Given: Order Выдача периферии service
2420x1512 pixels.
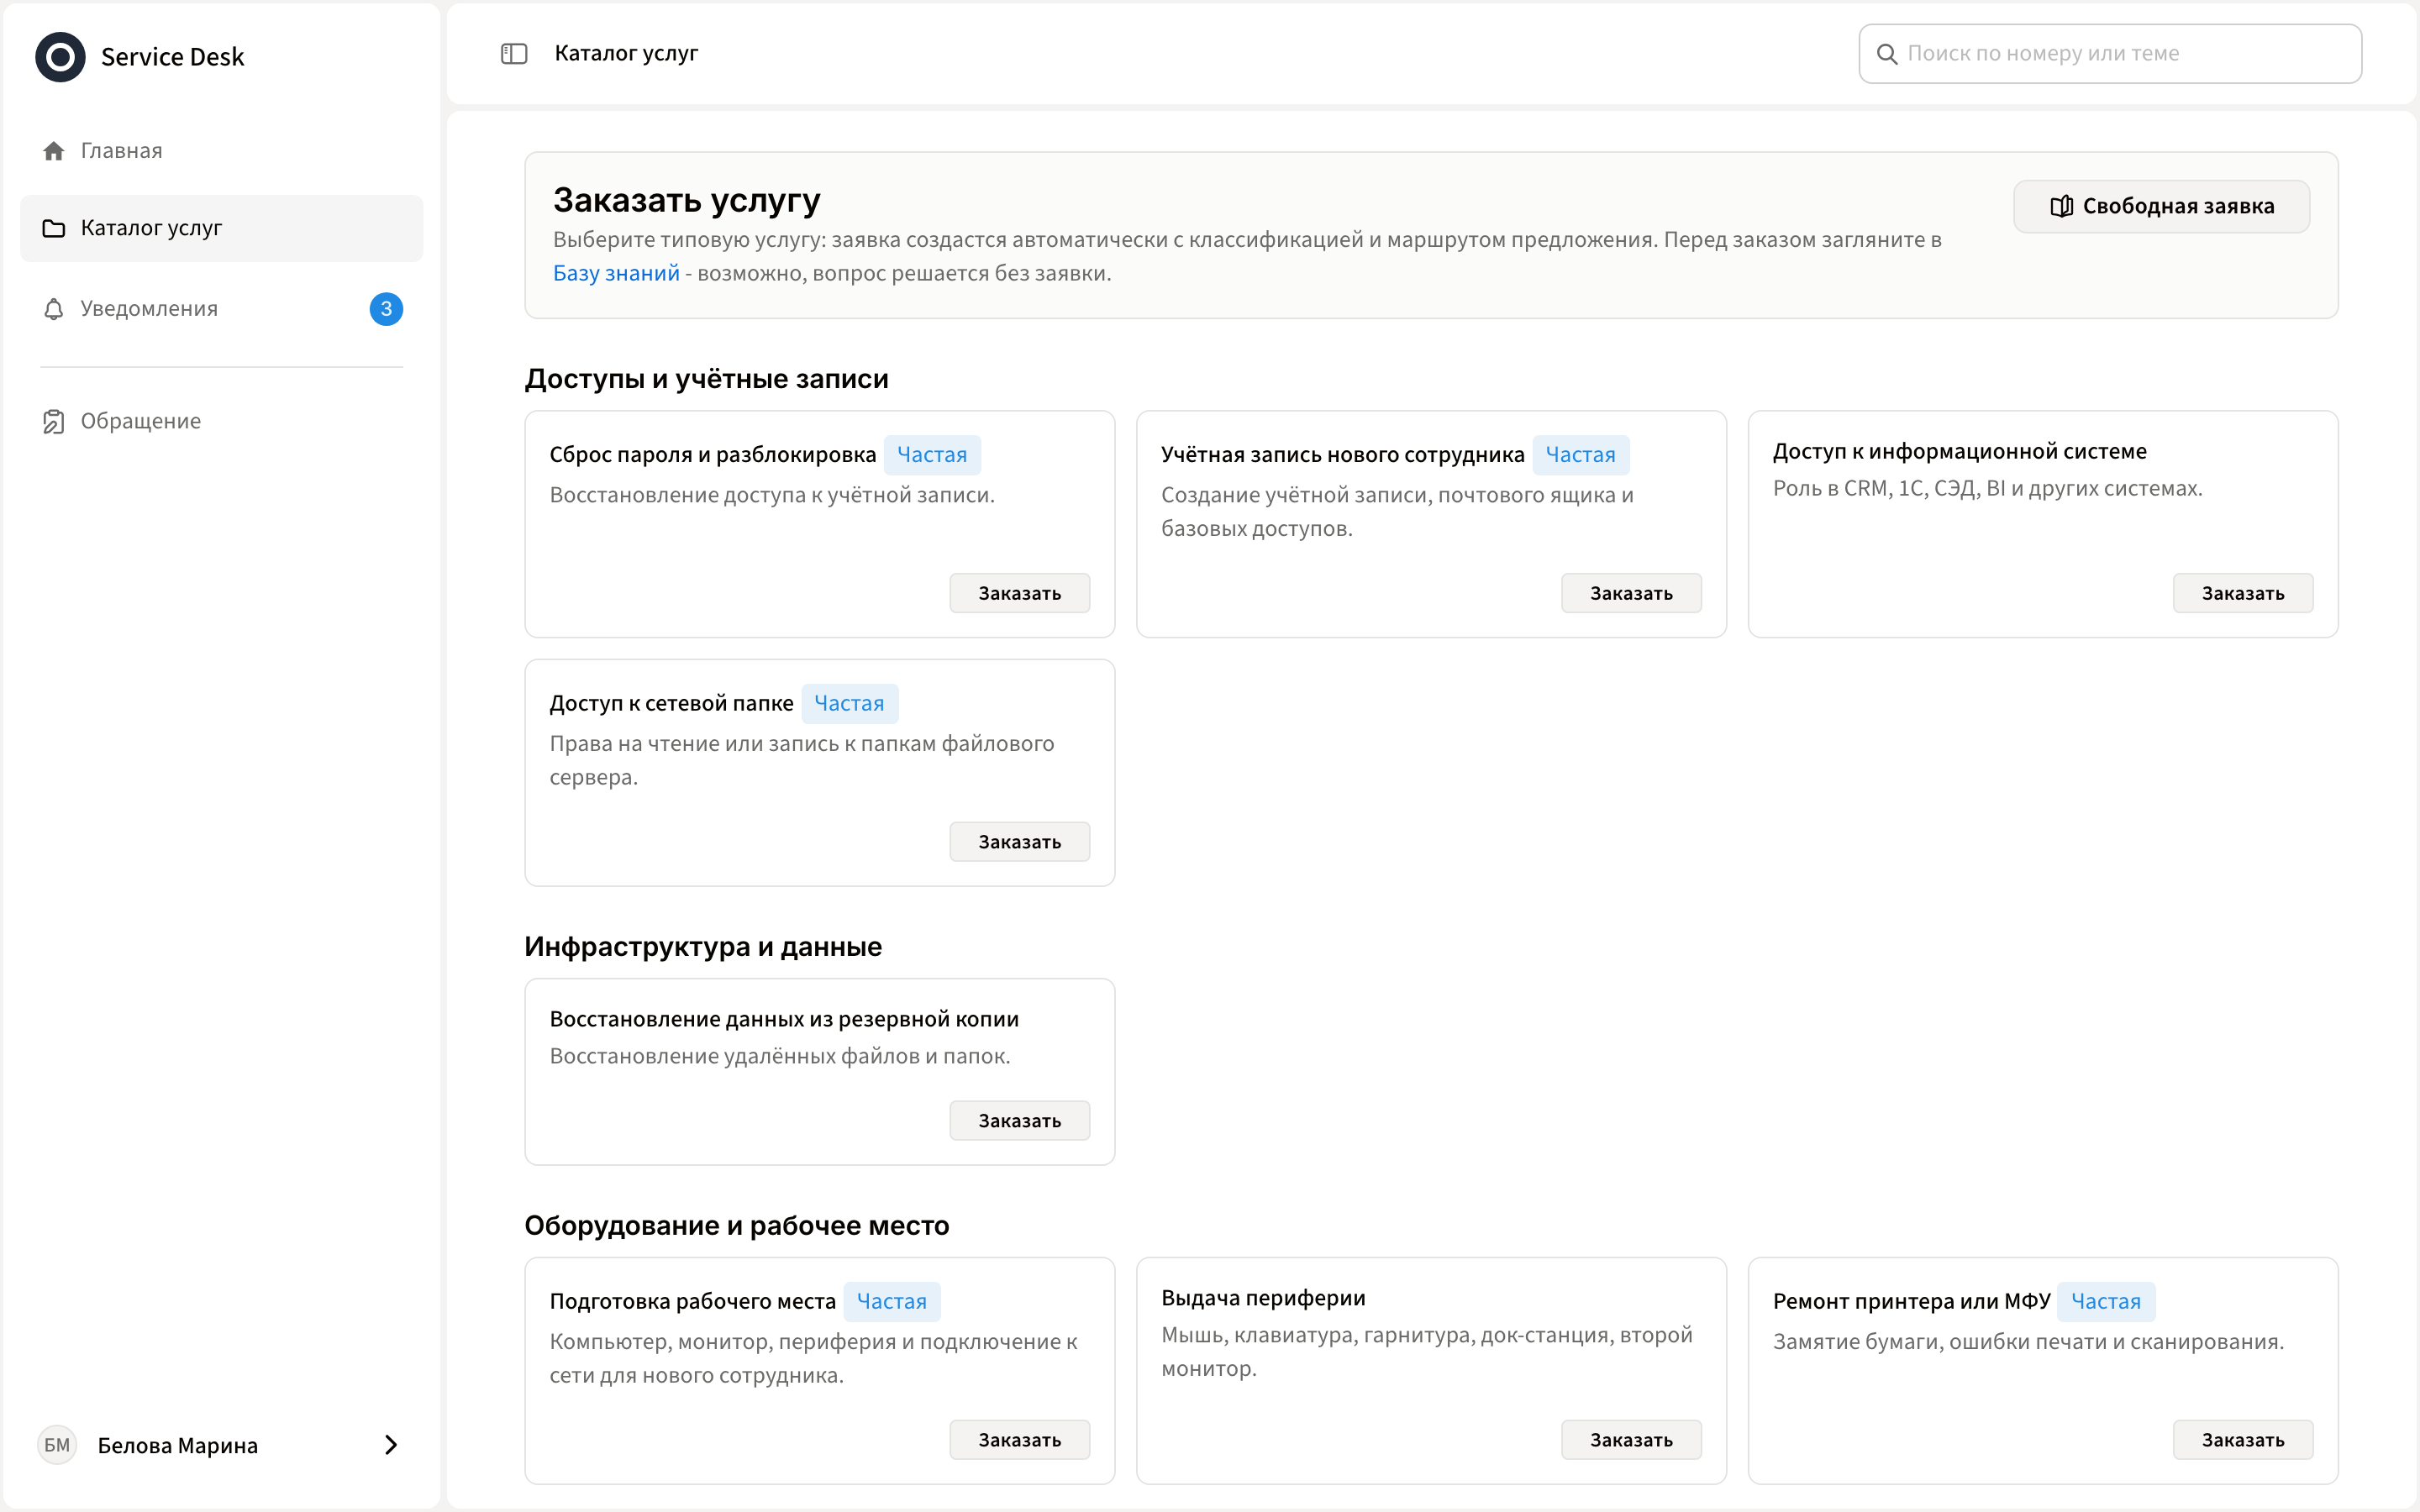Looking at the screenshot, I should coord(1631,1440).
